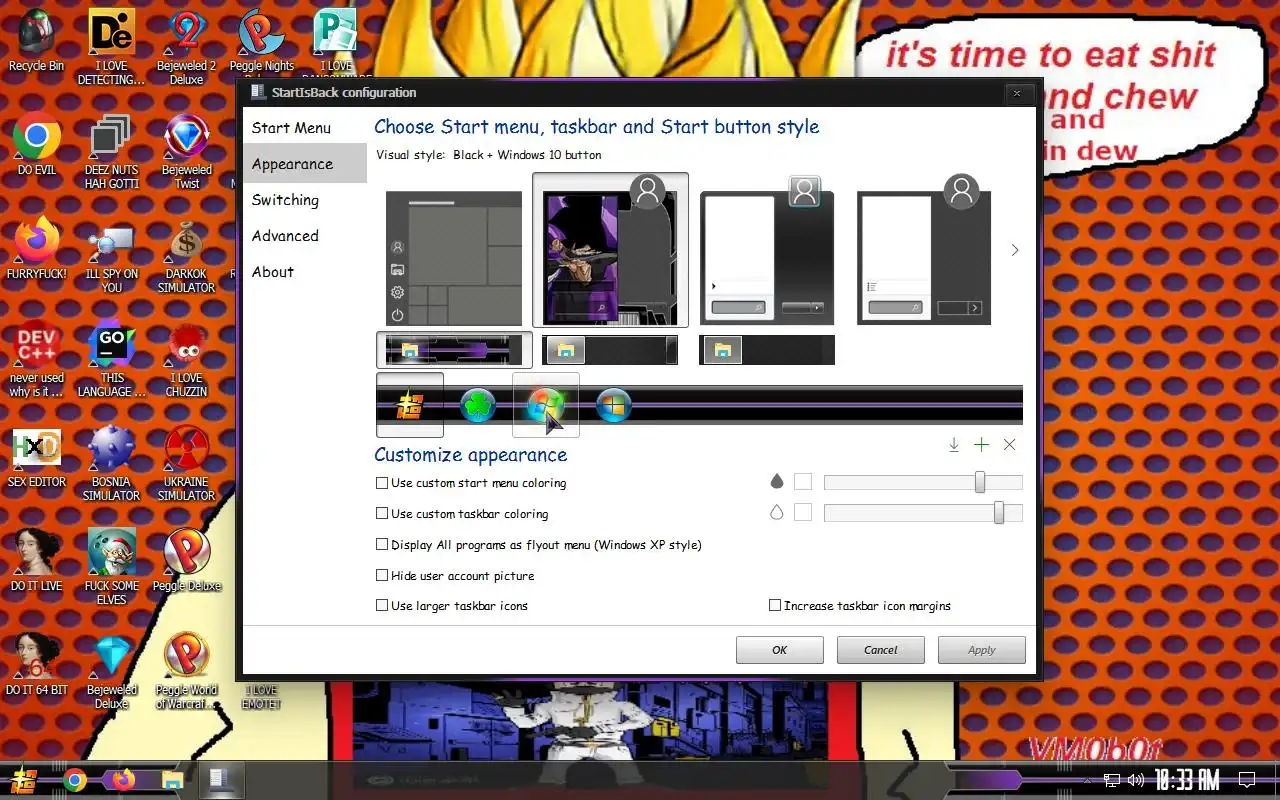Open the volume control in system tray
The width and height of the screenshot is (1280, 800).
[x=1135, y=780]
